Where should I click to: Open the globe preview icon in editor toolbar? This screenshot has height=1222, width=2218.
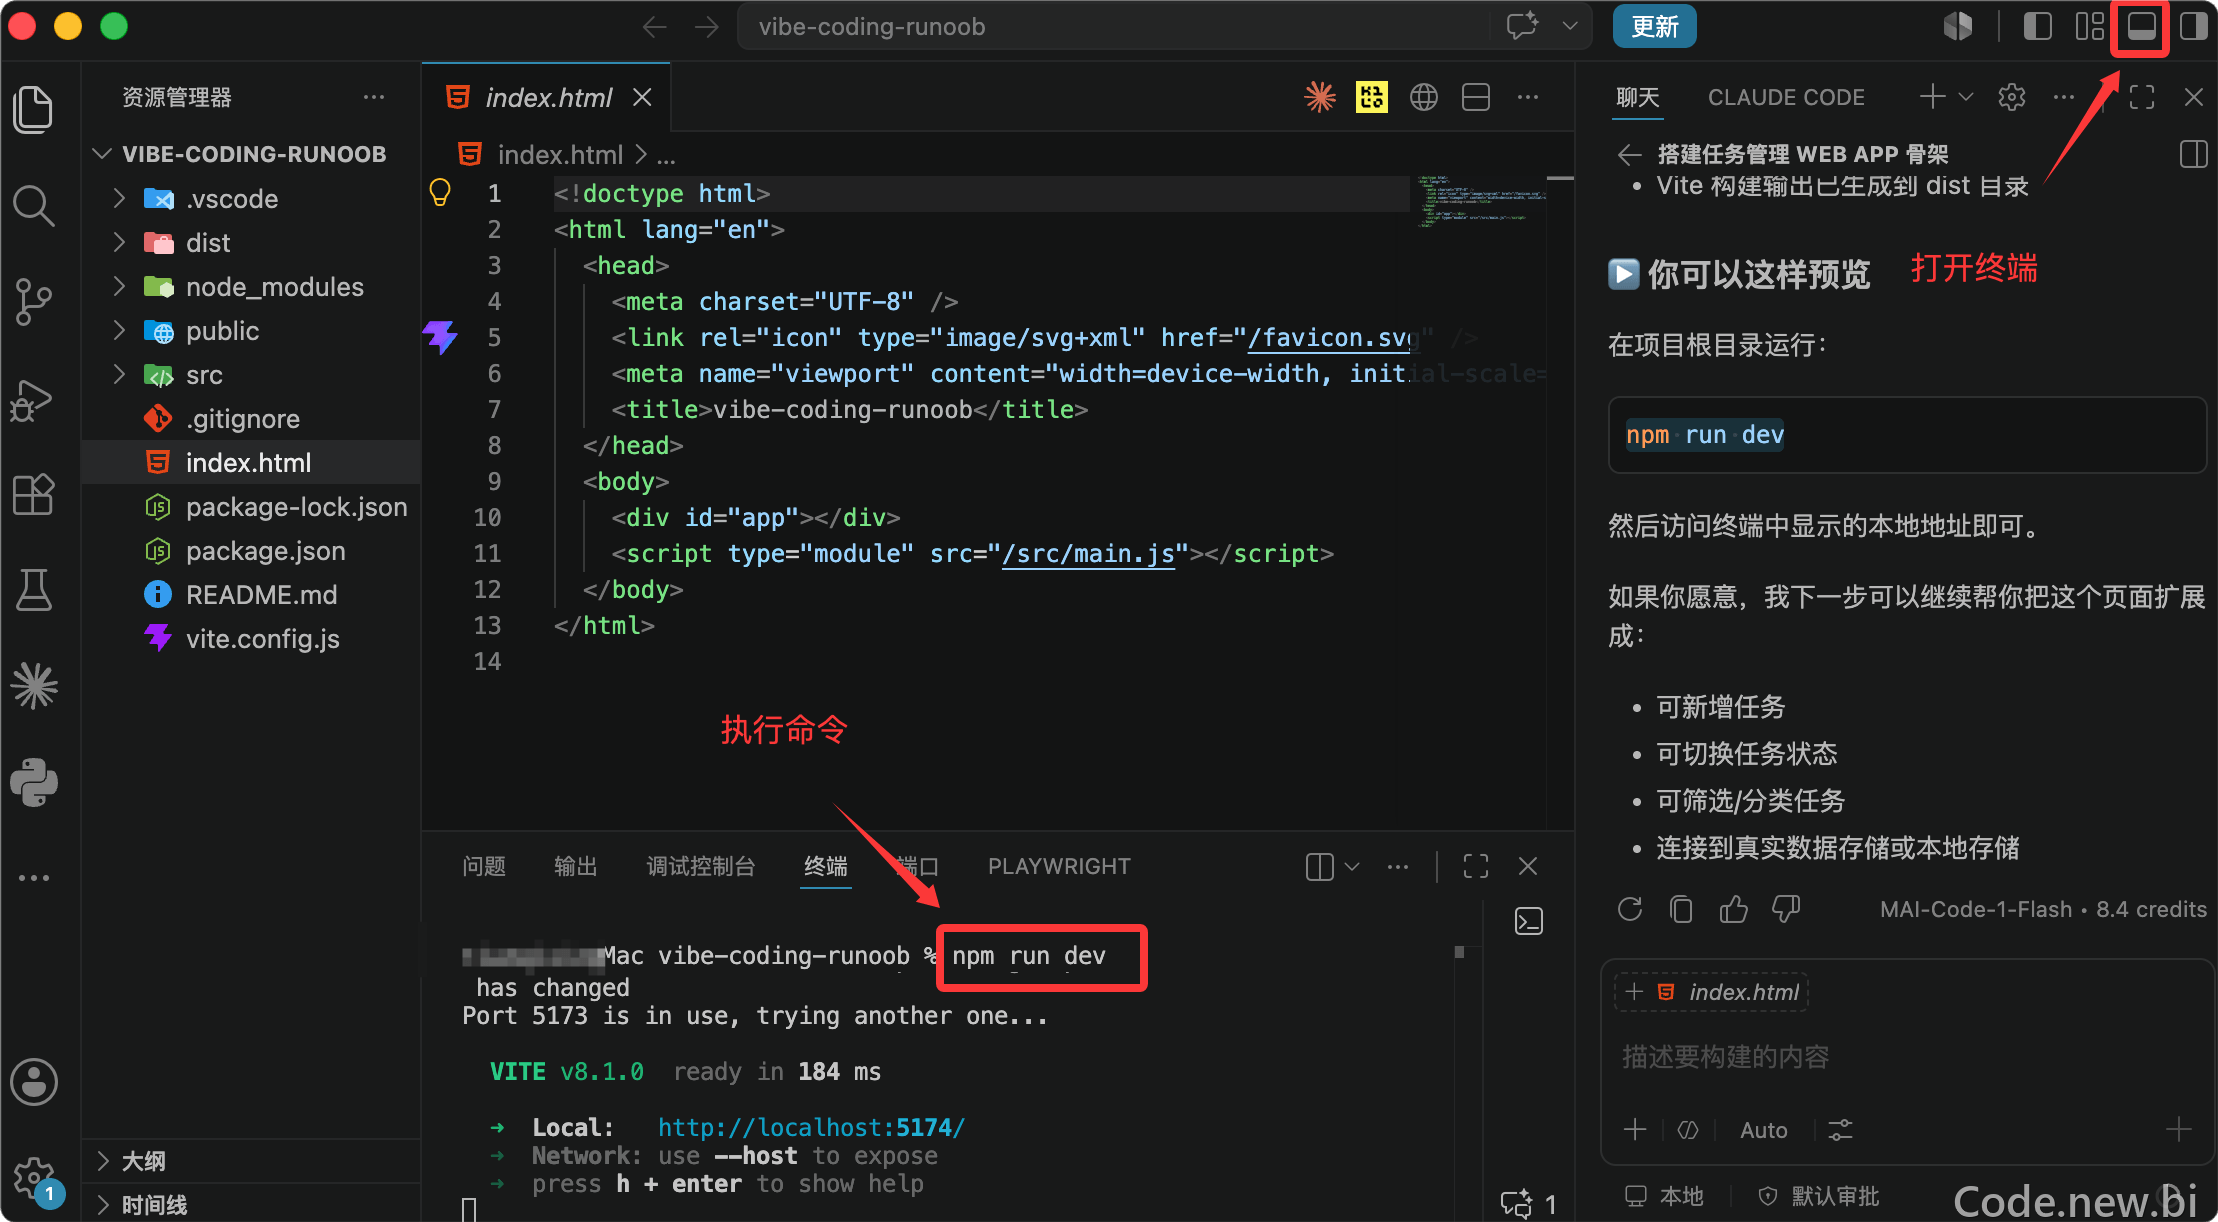1424,97
